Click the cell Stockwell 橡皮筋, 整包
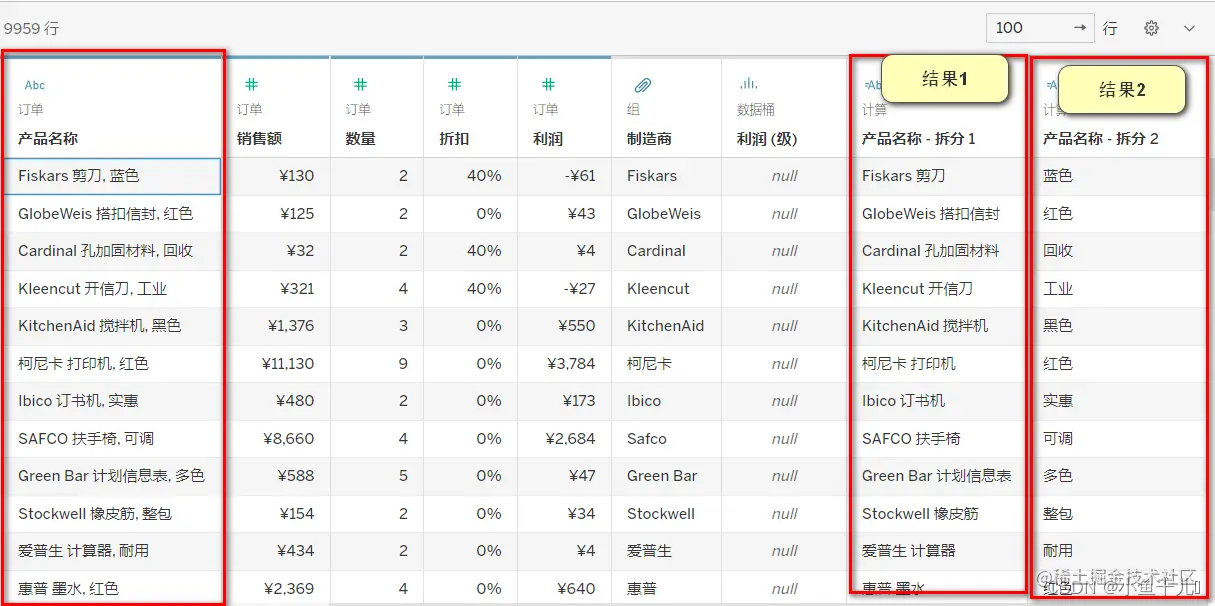 click(x=112, y=514)
